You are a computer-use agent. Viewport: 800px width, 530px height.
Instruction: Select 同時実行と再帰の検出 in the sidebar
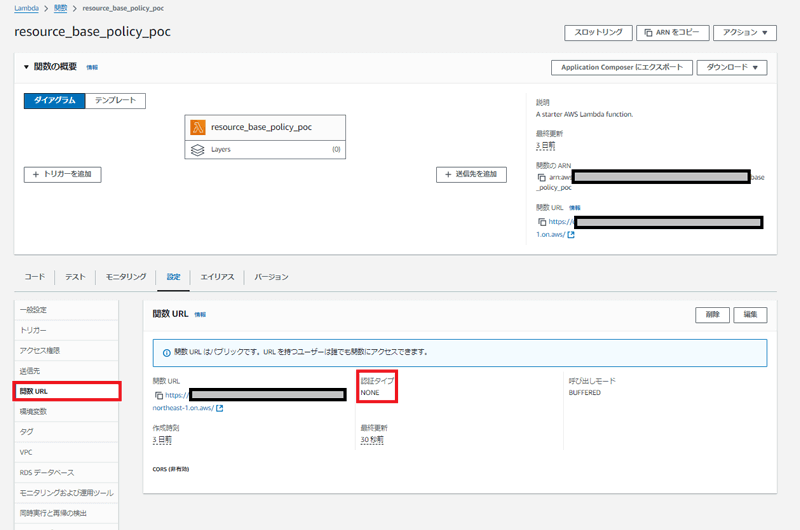[66, 514]
